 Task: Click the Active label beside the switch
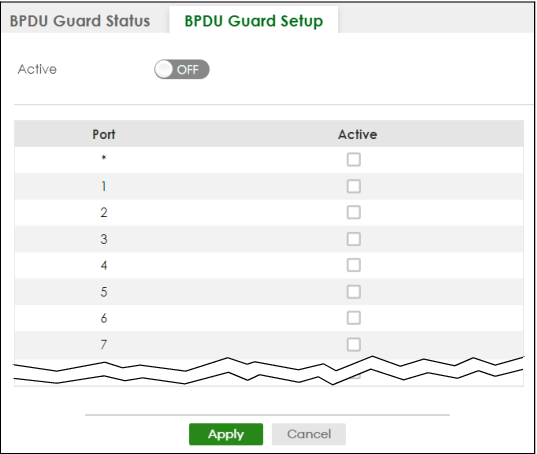[37, 69]
